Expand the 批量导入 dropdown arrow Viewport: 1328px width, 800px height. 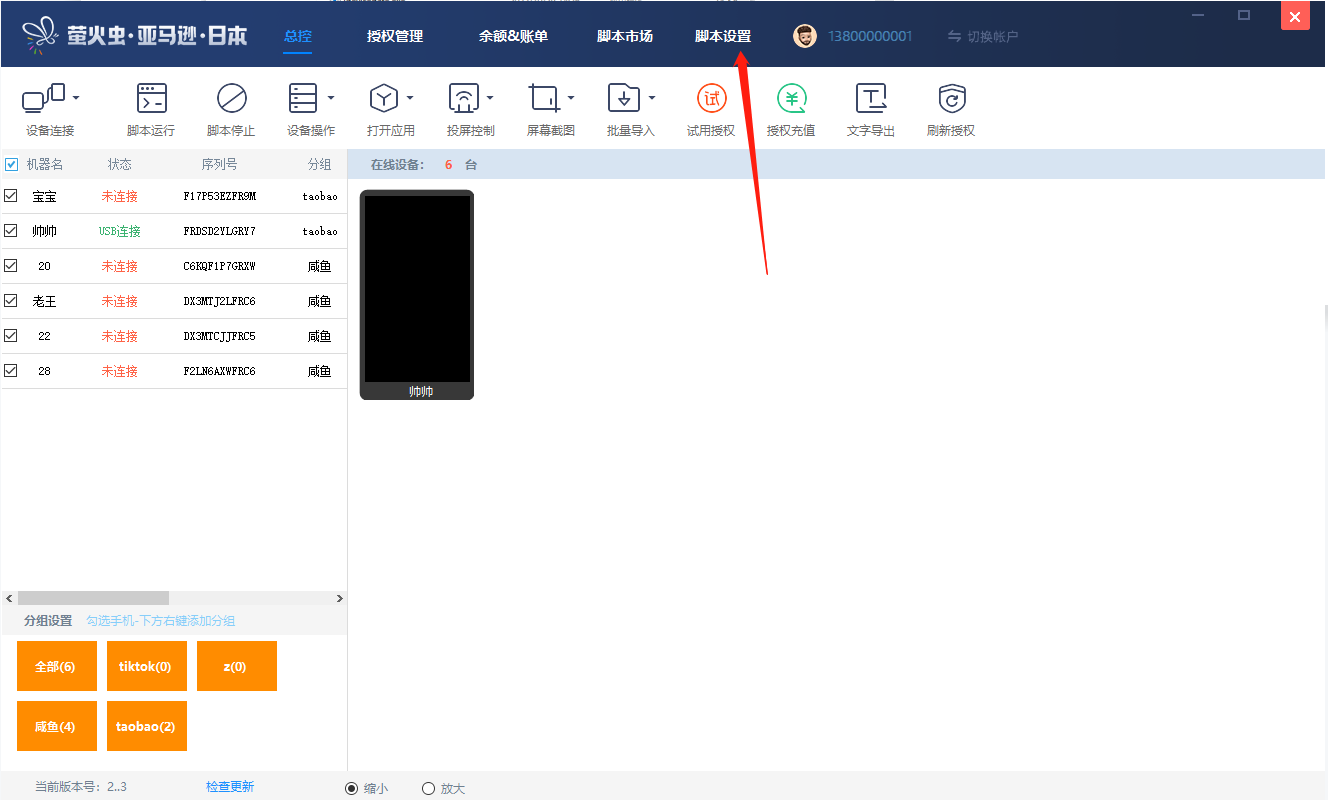(x=651, y=98)
